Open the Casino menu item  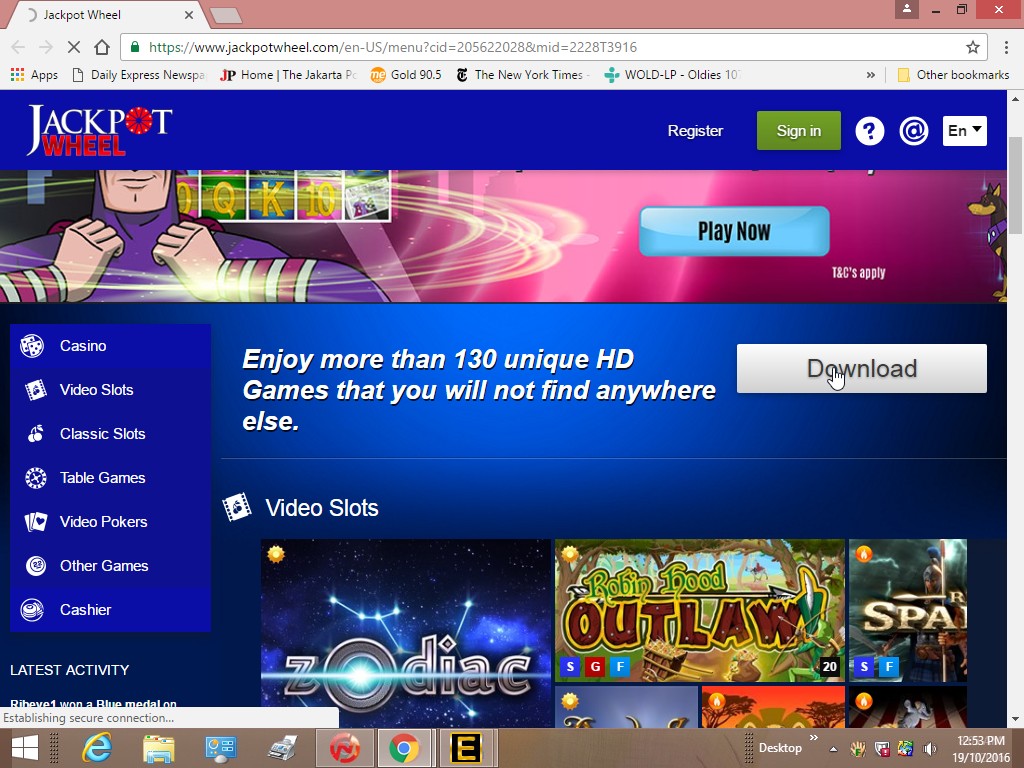tap(110, 346)
